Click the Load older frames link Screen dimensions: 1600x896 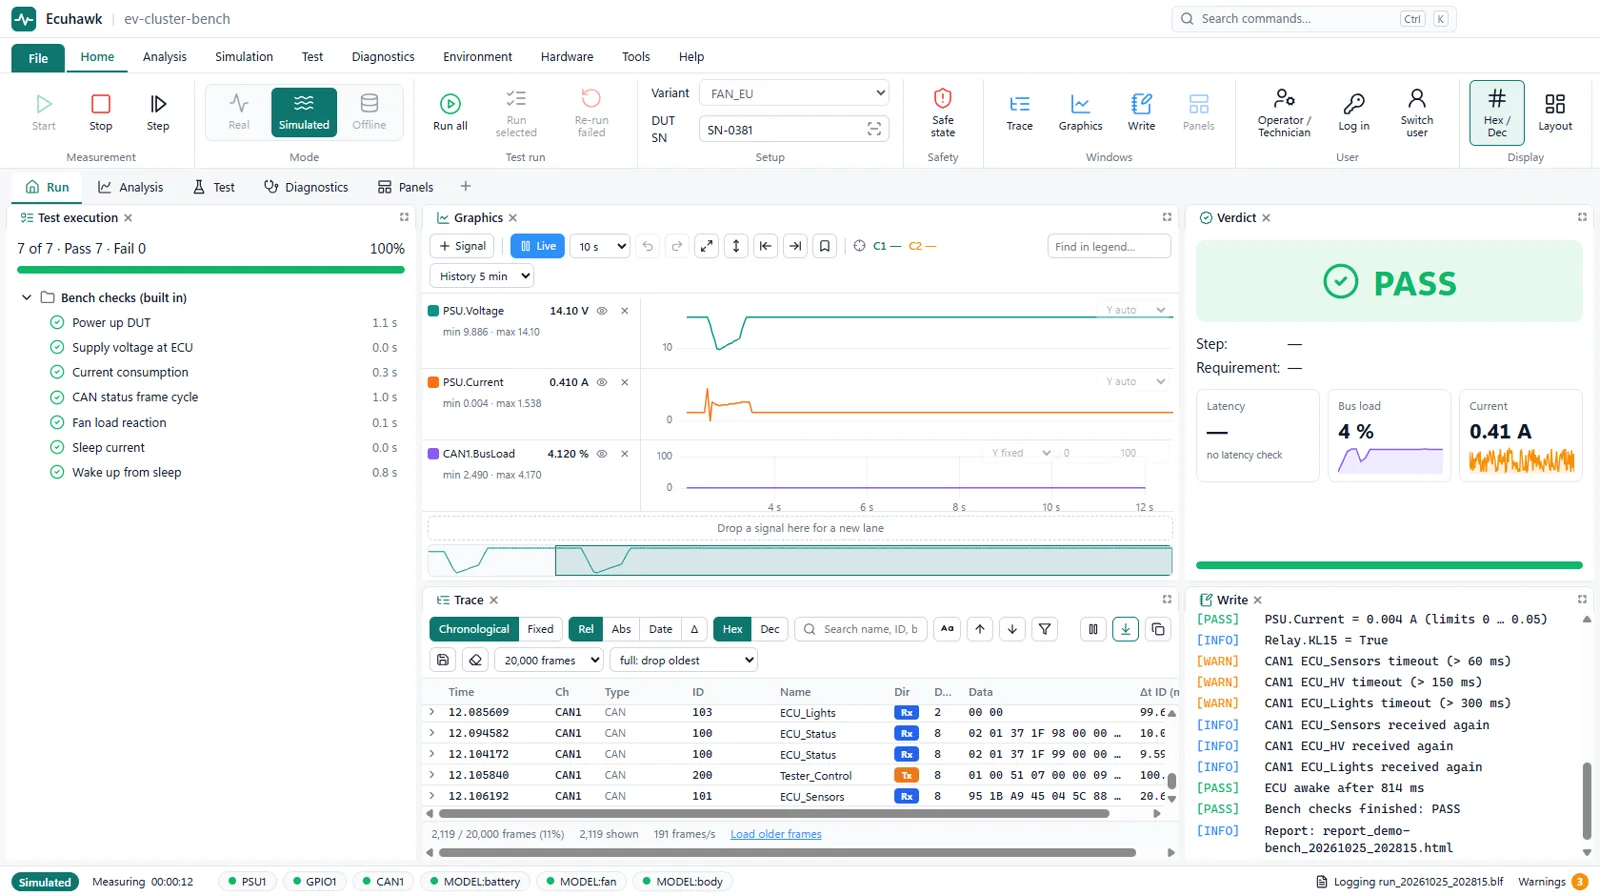coord(776,834)
